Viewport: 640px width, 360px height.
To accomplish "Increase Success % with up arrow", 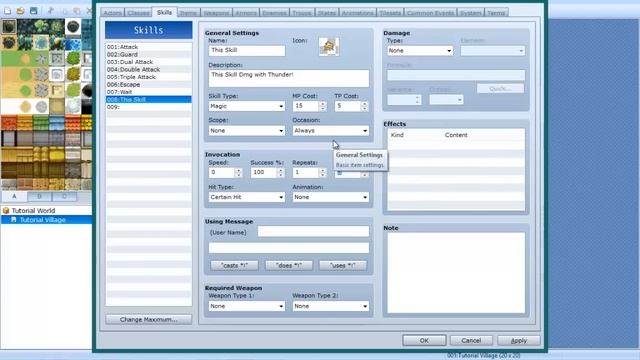I will tap(280, 170).
